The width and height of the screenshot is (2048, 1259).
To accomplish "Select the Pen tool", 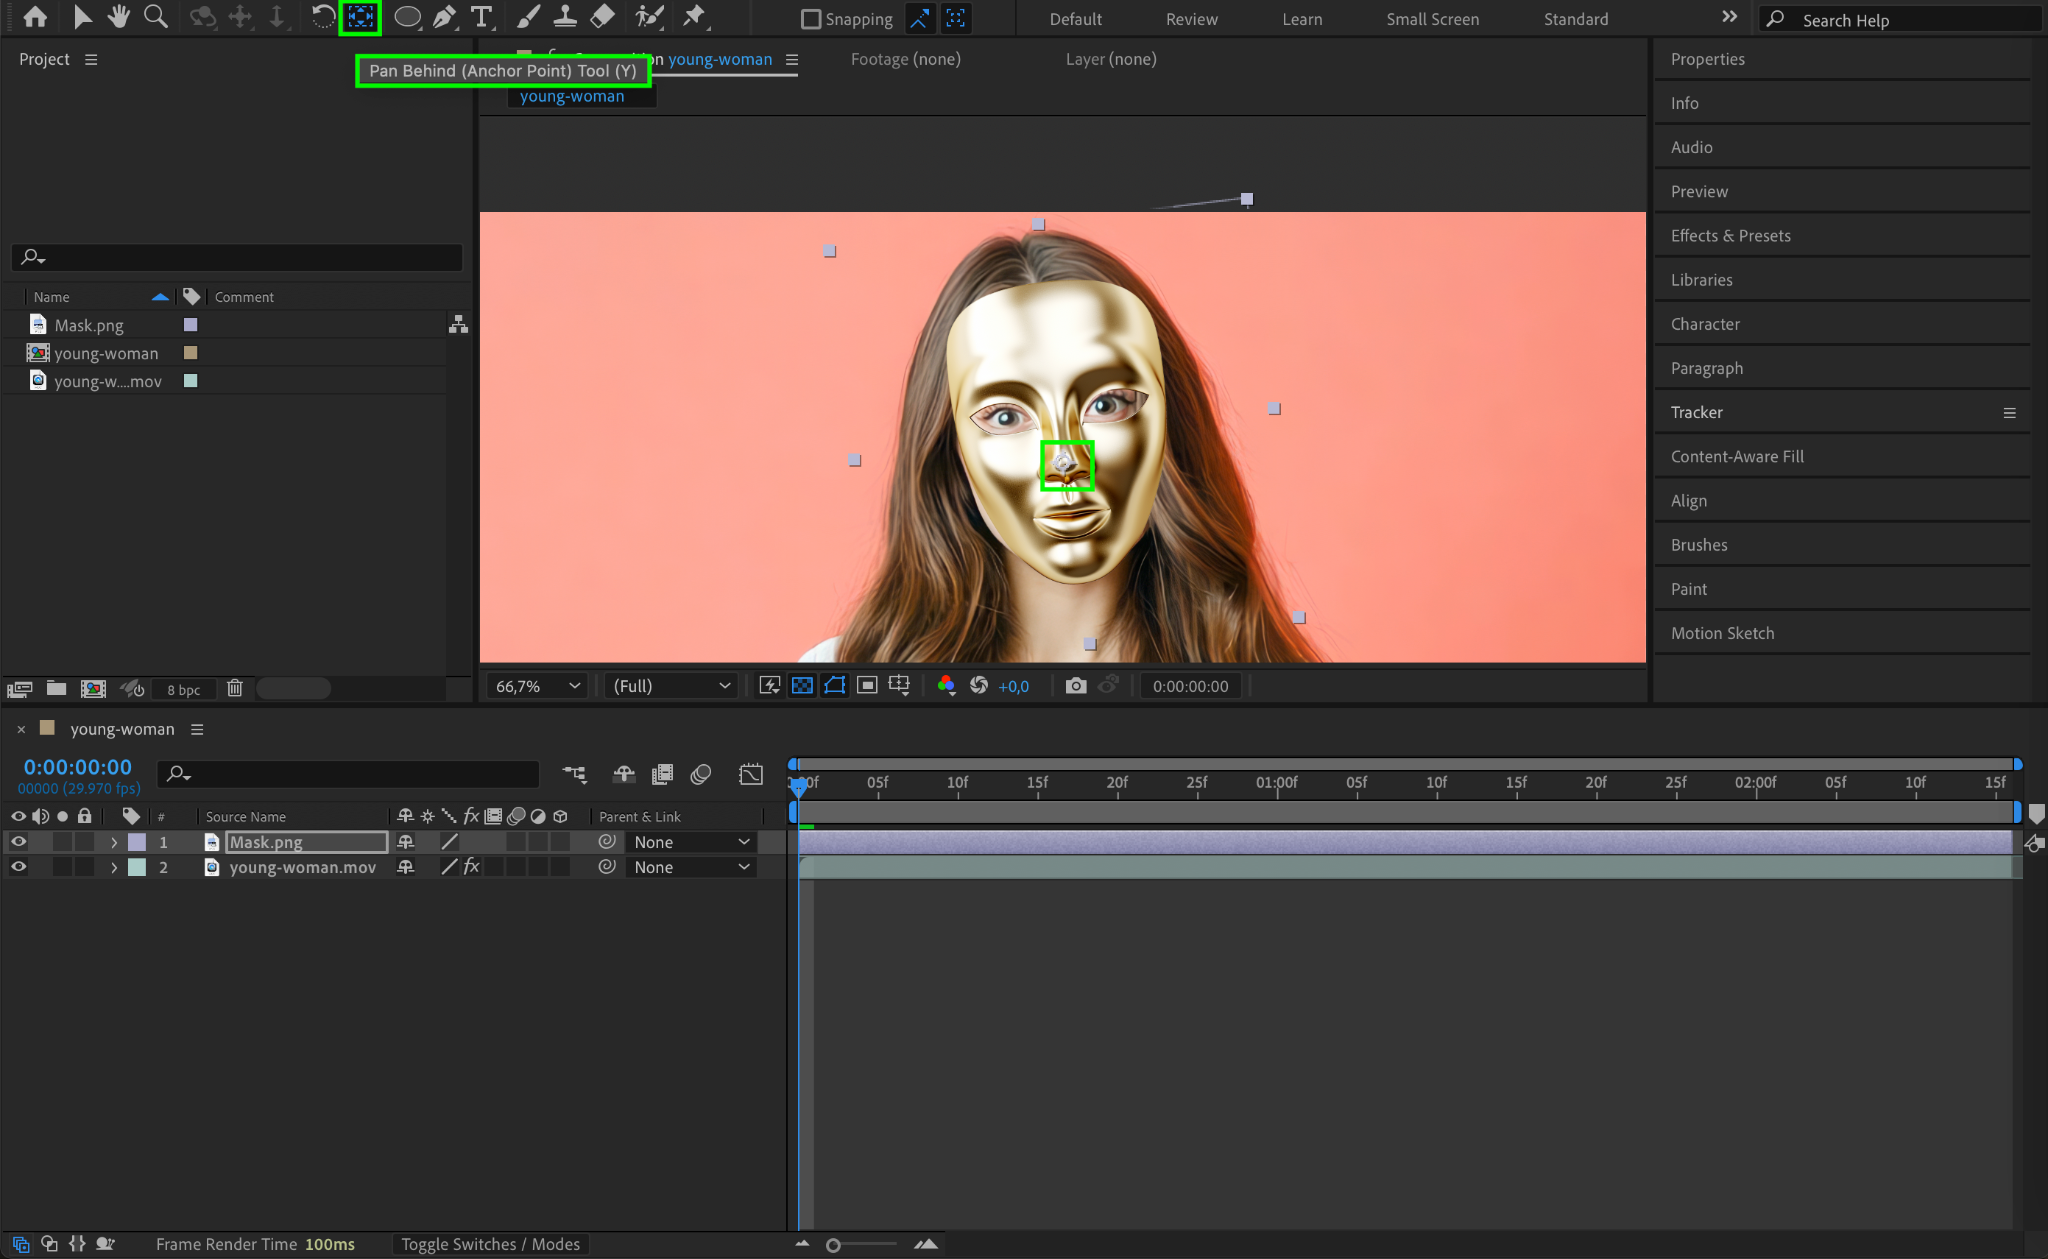I will (x=445, y=17).
